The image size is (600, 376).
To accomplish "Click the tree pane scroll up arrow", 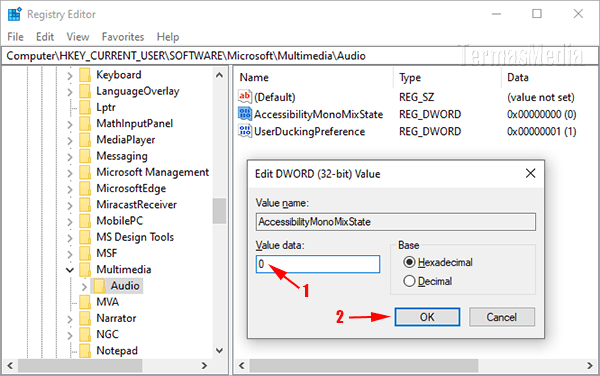I will click(219, 75).
